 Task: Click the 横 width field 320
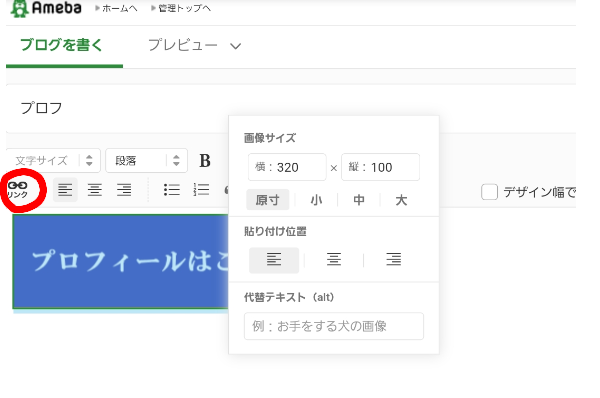(x=287, y=167)
